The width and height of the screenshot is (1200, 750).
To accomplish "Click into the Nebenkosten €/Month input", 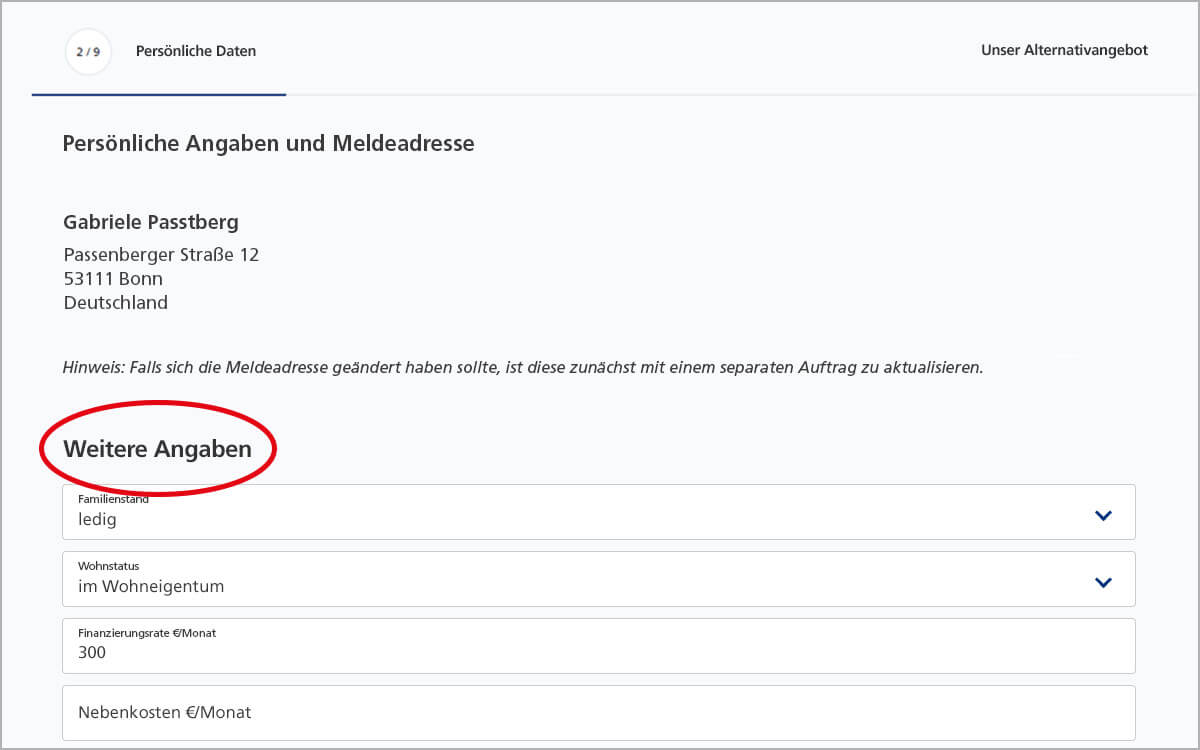I will [598, 713].
